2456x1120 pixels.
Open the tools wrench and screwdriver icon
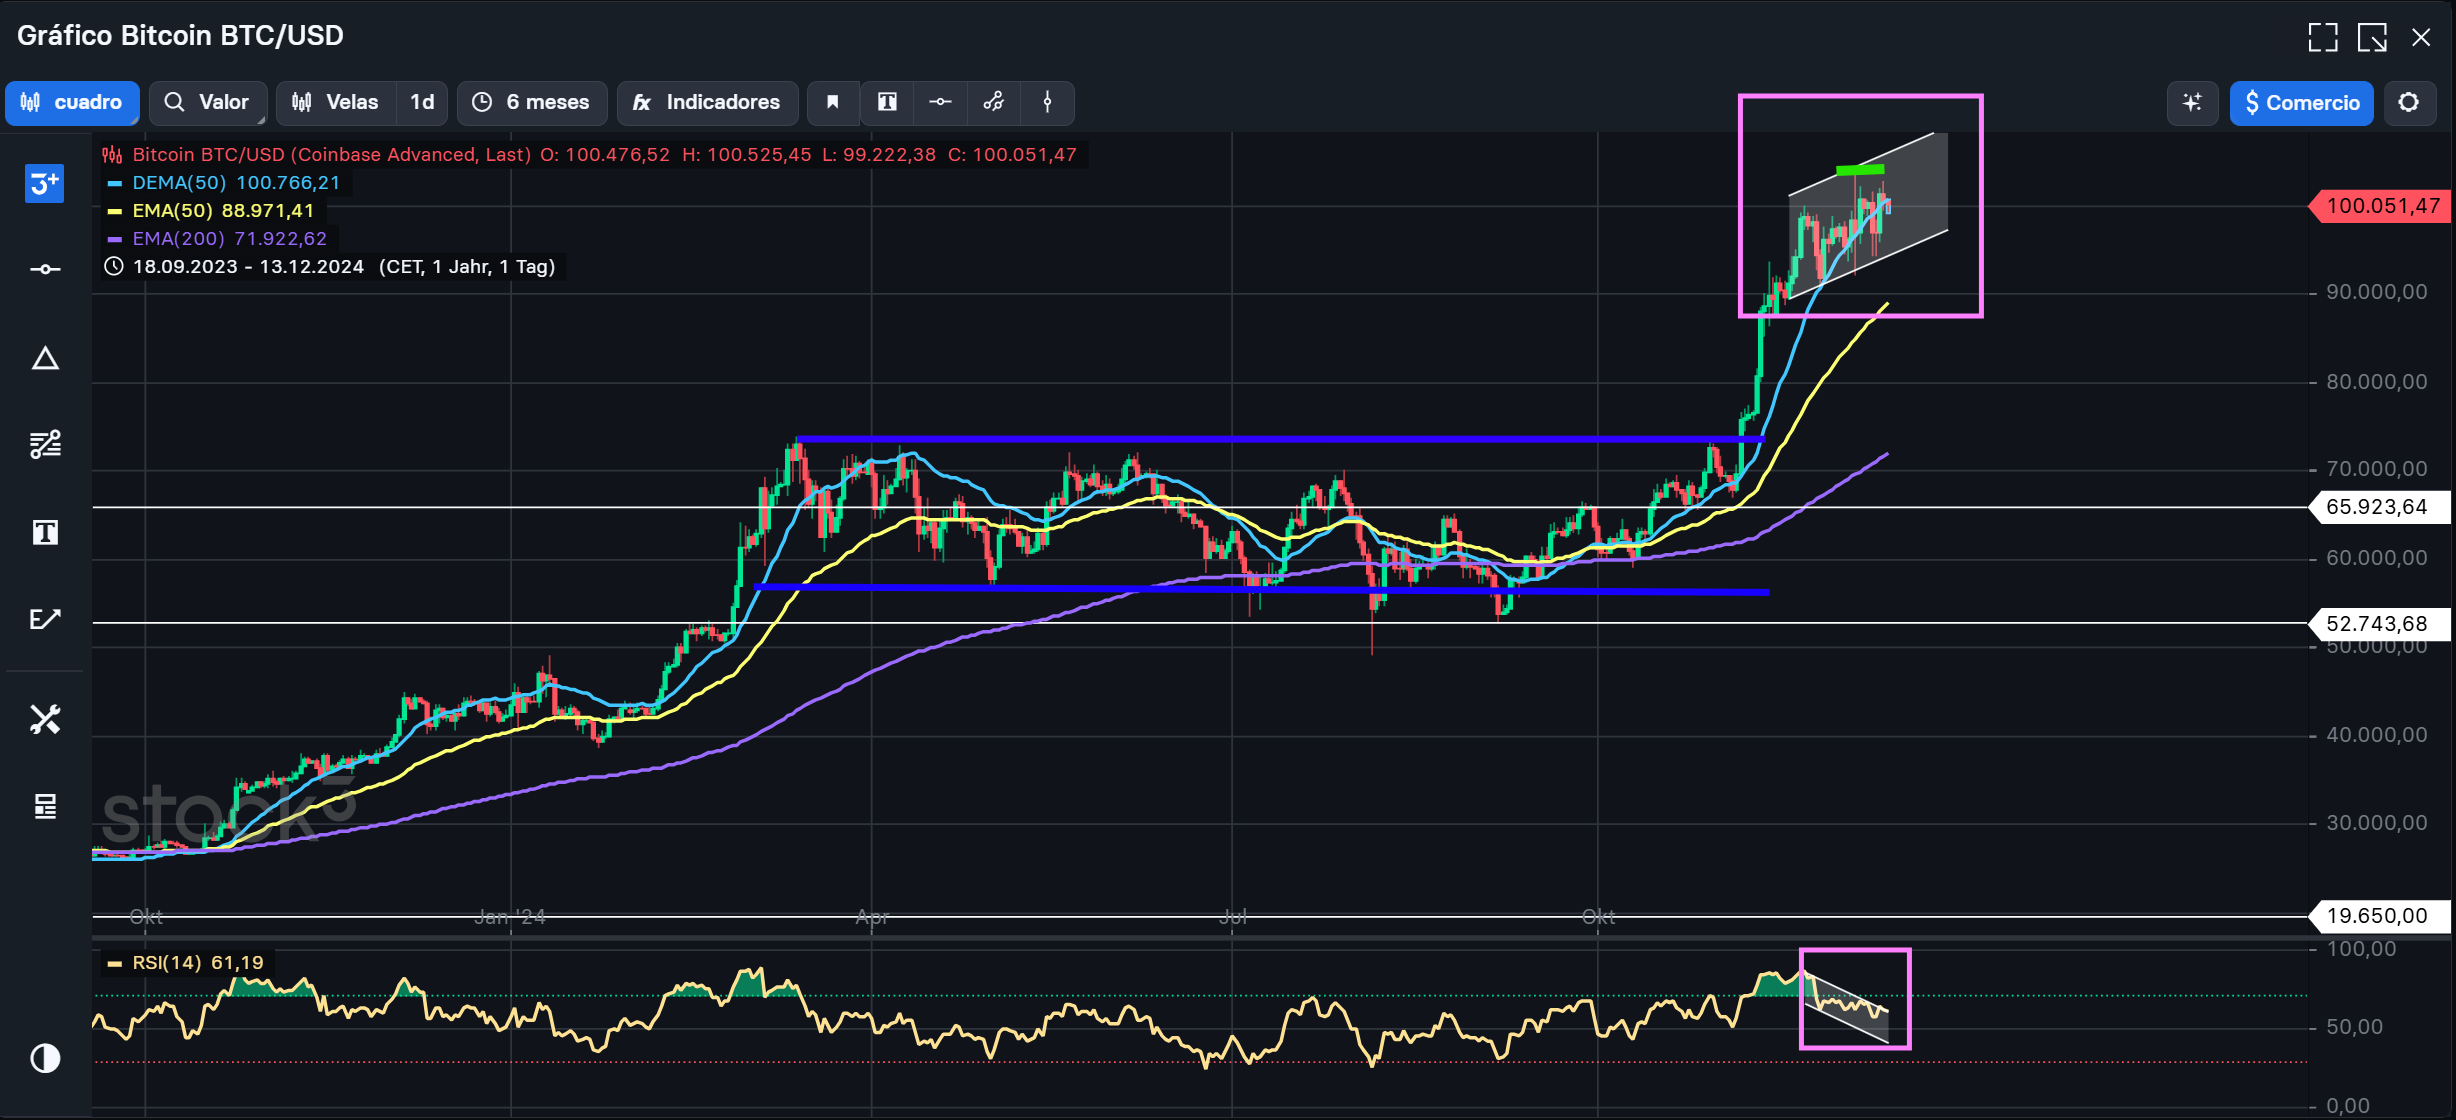click(45, 719)
